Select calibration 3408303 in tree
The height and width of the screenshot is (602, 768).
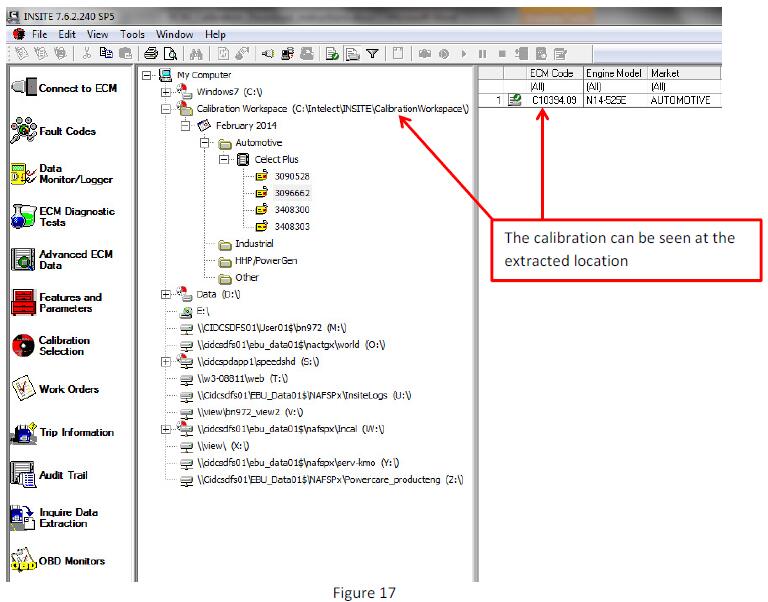click(292, 226)
